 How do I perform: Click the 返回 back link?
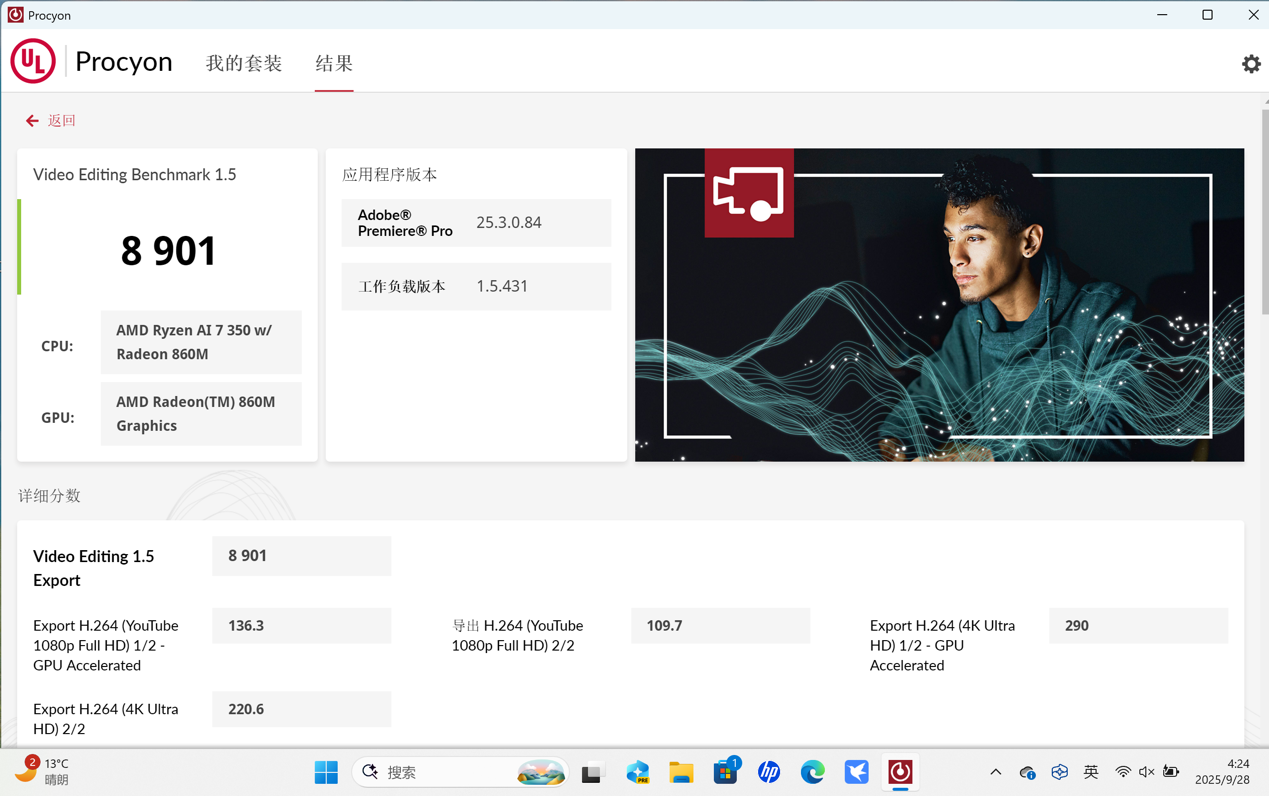point(61,121)
